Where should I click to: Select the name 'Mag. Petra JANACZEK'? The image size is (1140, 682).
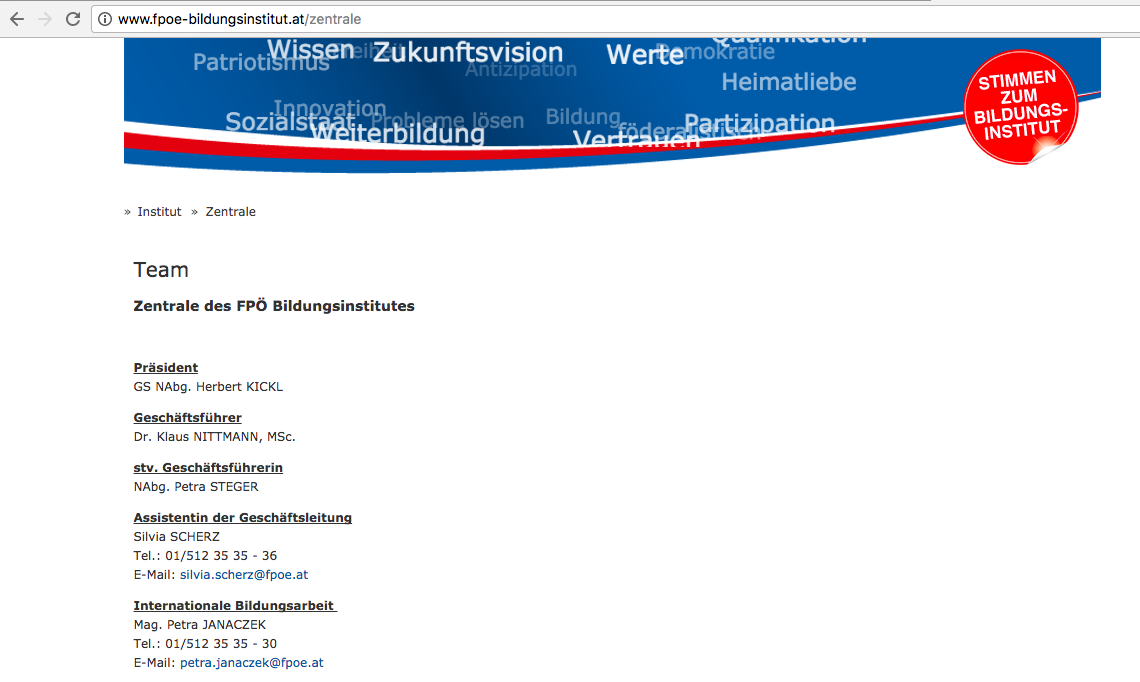pyautogui.click(x=200, y=625)
